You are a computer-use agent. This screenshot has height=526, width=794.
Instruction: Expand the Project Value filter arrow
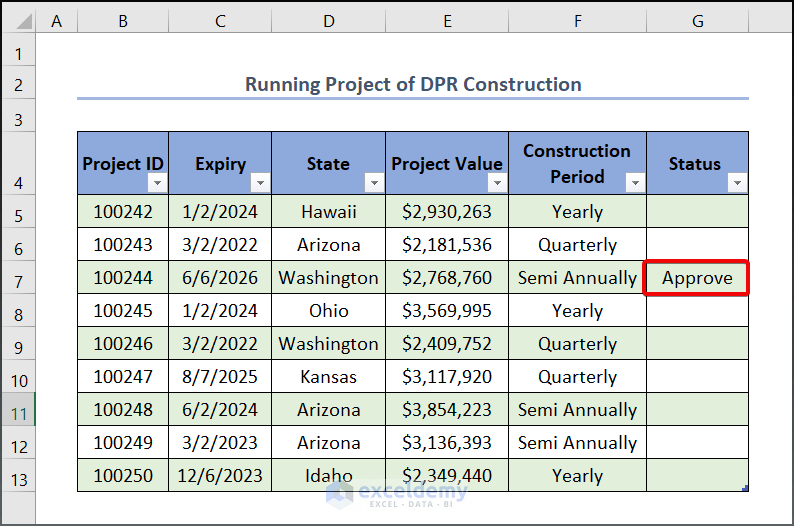[x=497, y=183]
